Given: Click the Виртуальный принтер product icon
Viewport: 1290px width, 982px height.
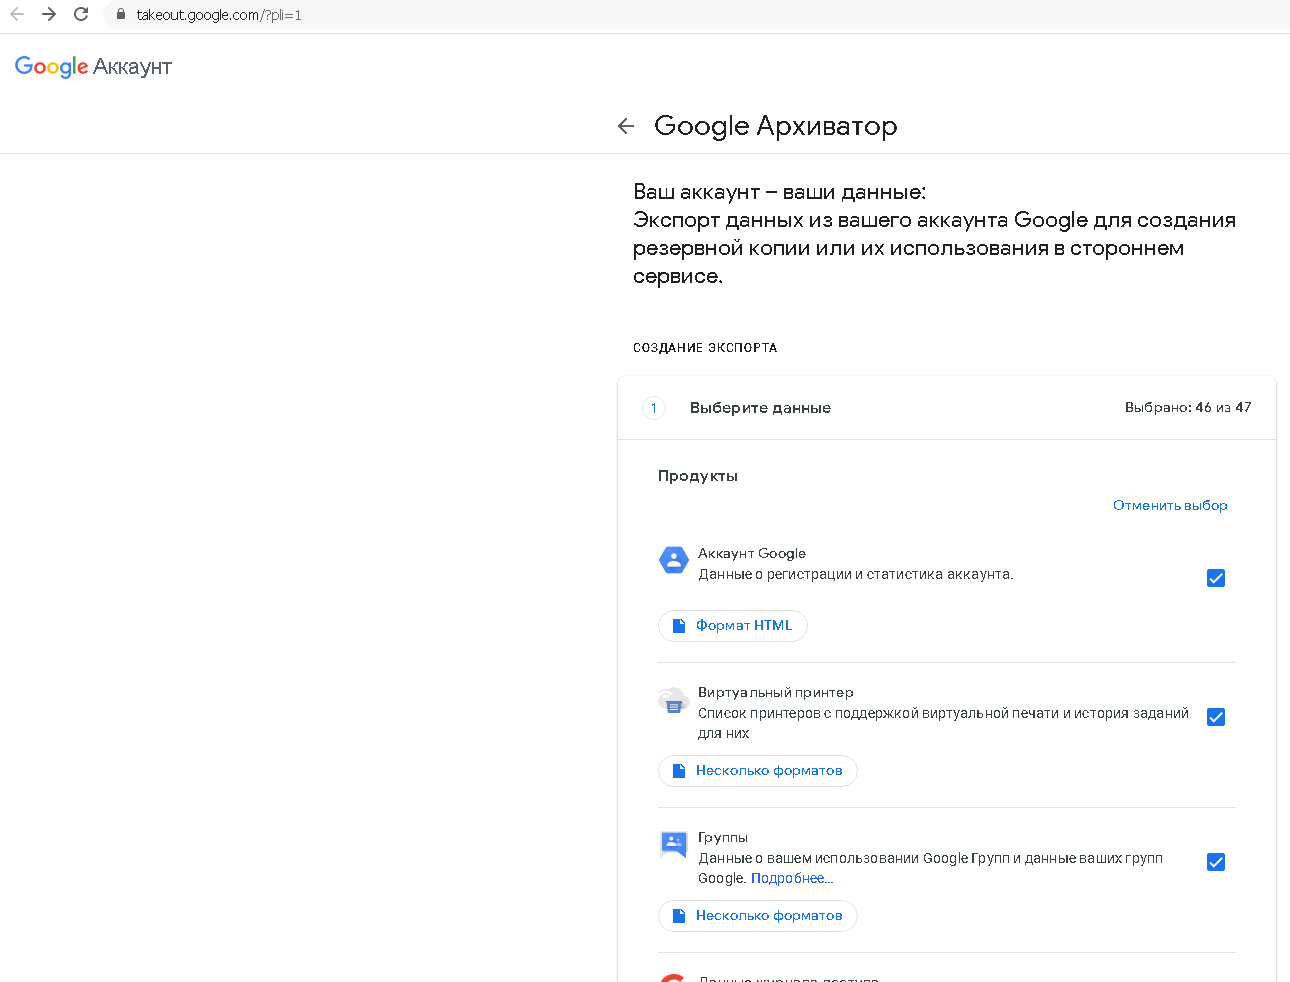Looking at the screenshot, I should [674, 701].
